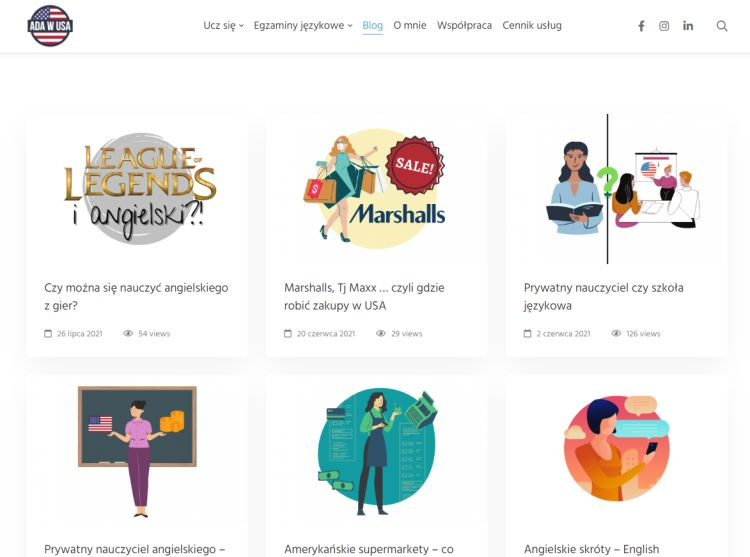
Task: Open the Instagram profile icon
Action: [664, 26]
